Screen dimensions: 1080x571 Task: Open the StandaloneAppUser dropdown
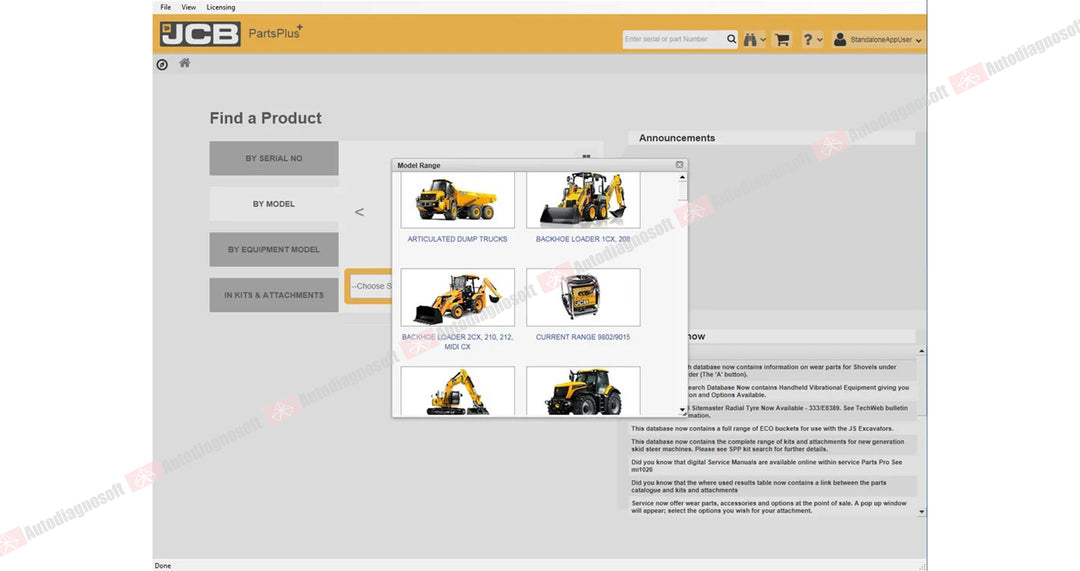tap(885, 40)
